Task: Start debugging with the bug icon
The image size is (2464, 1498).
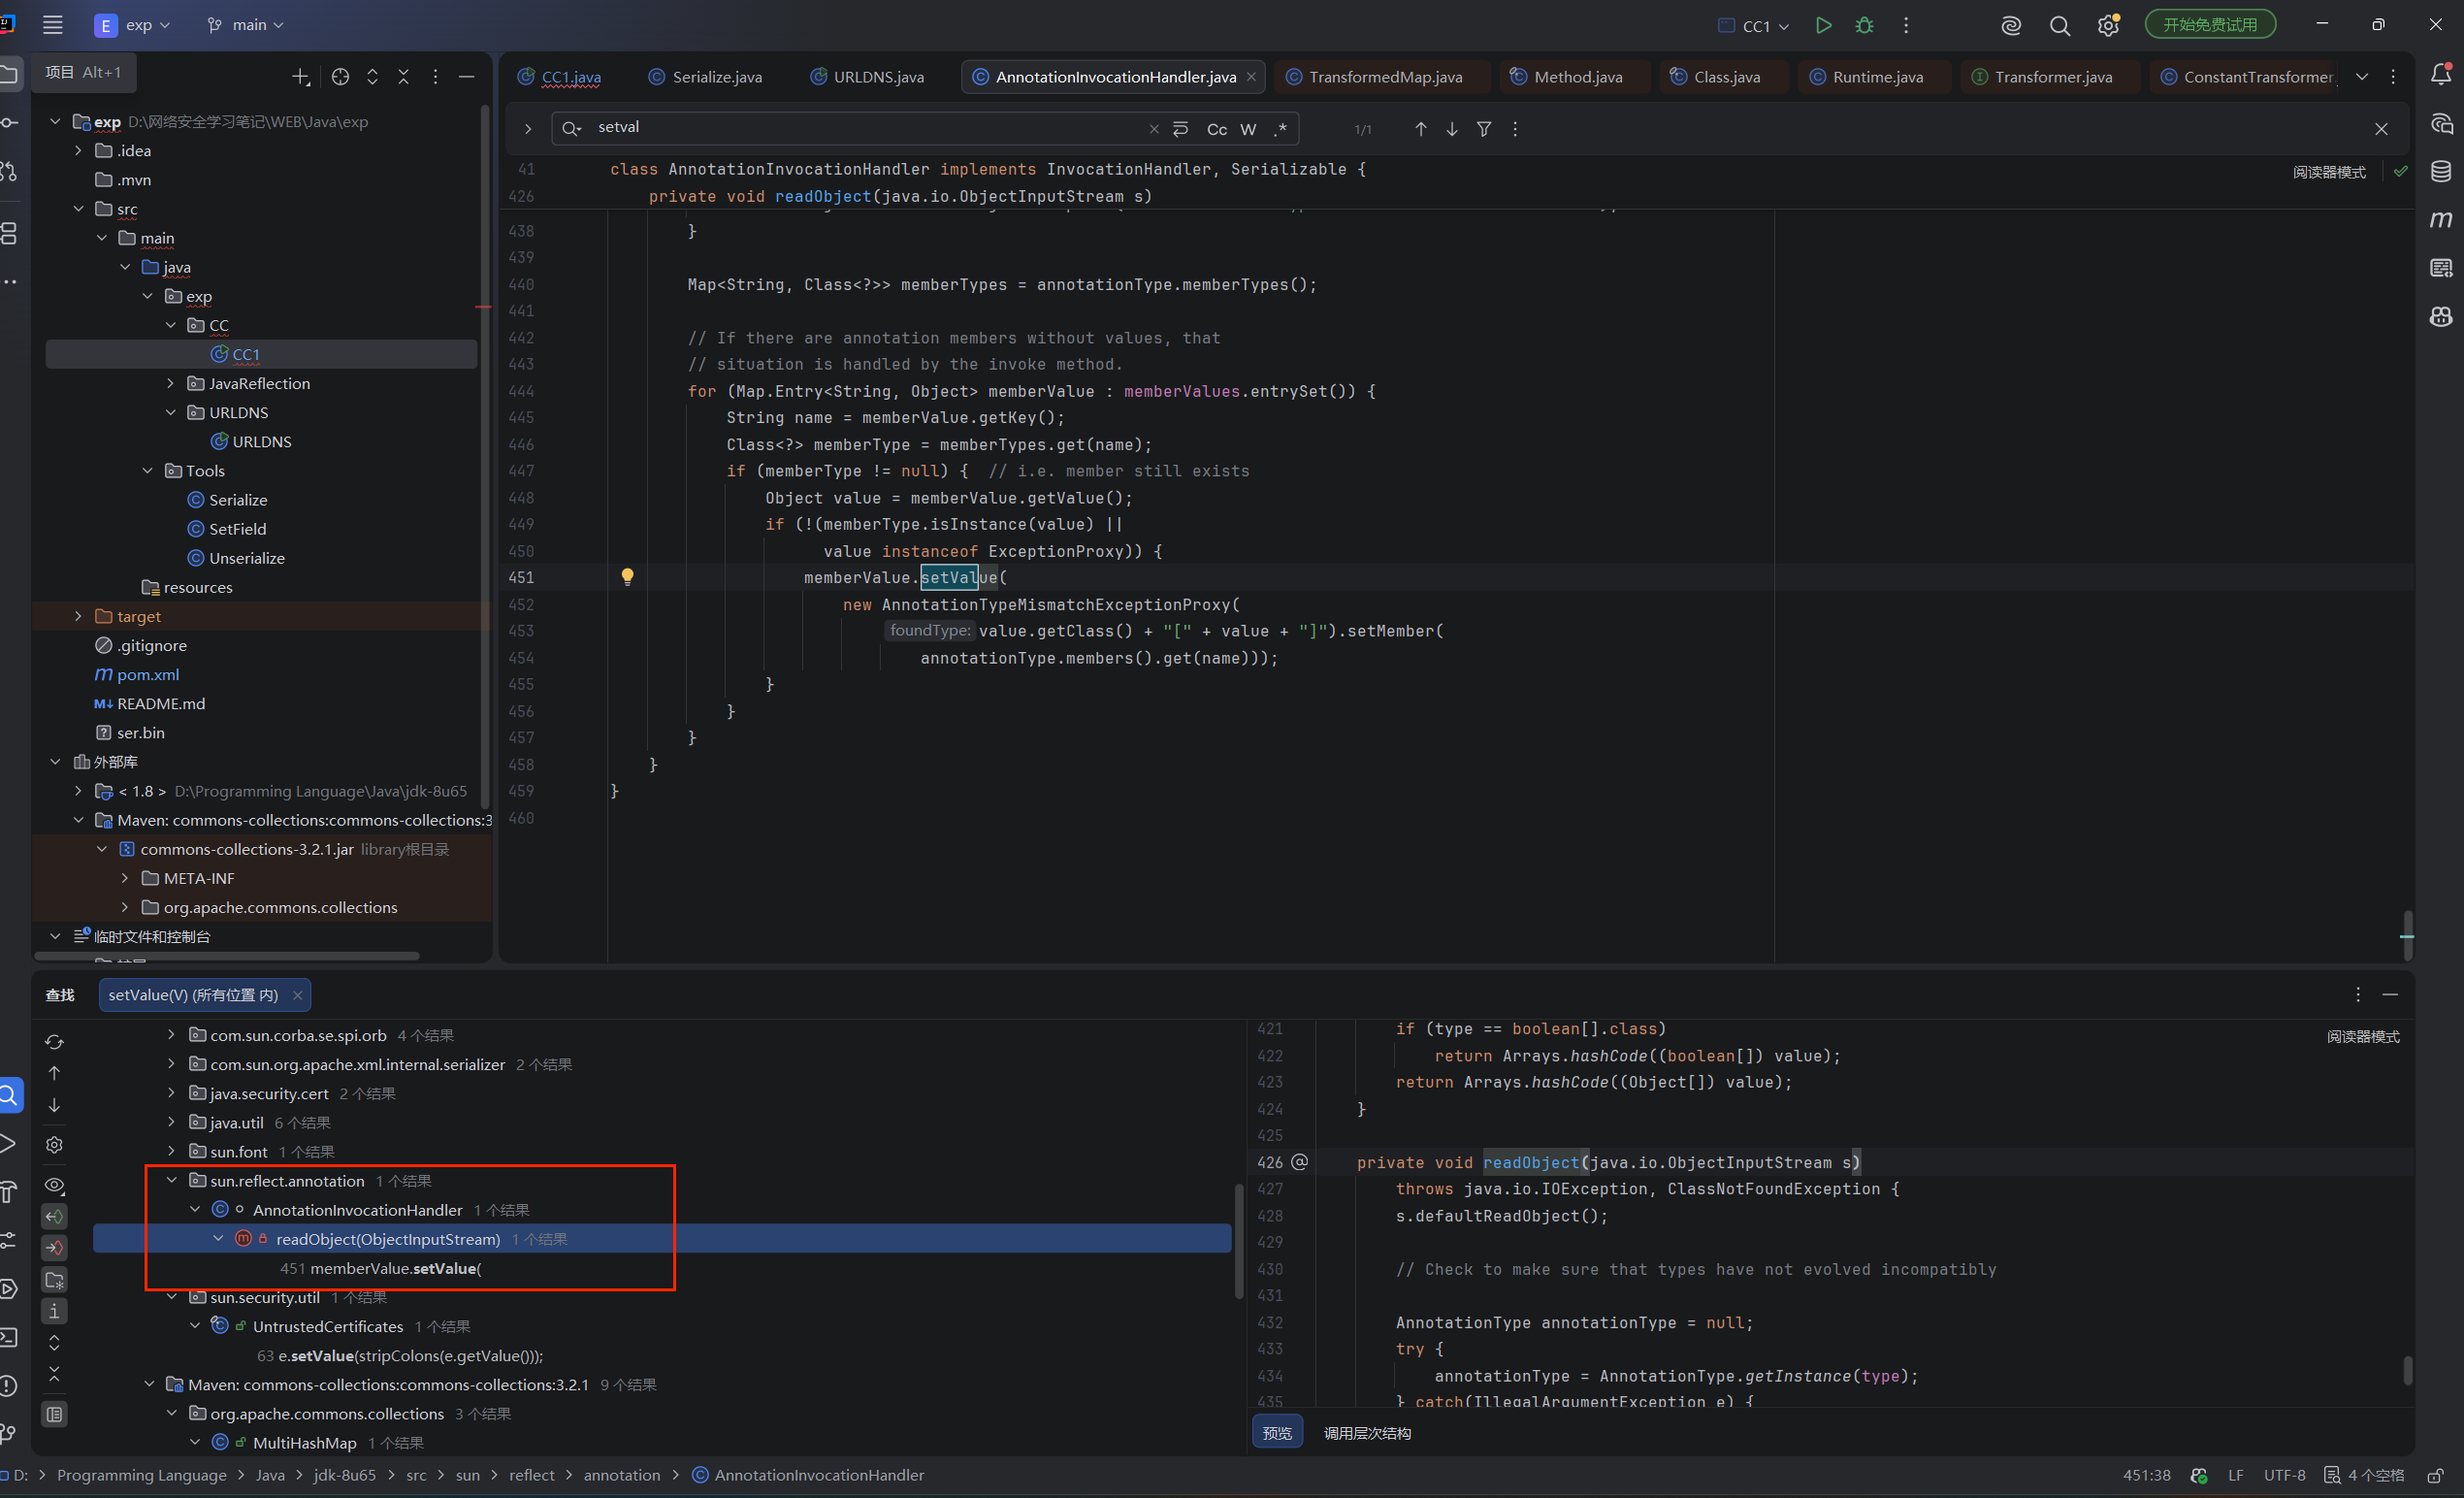Action: [x=1864, y=25]
